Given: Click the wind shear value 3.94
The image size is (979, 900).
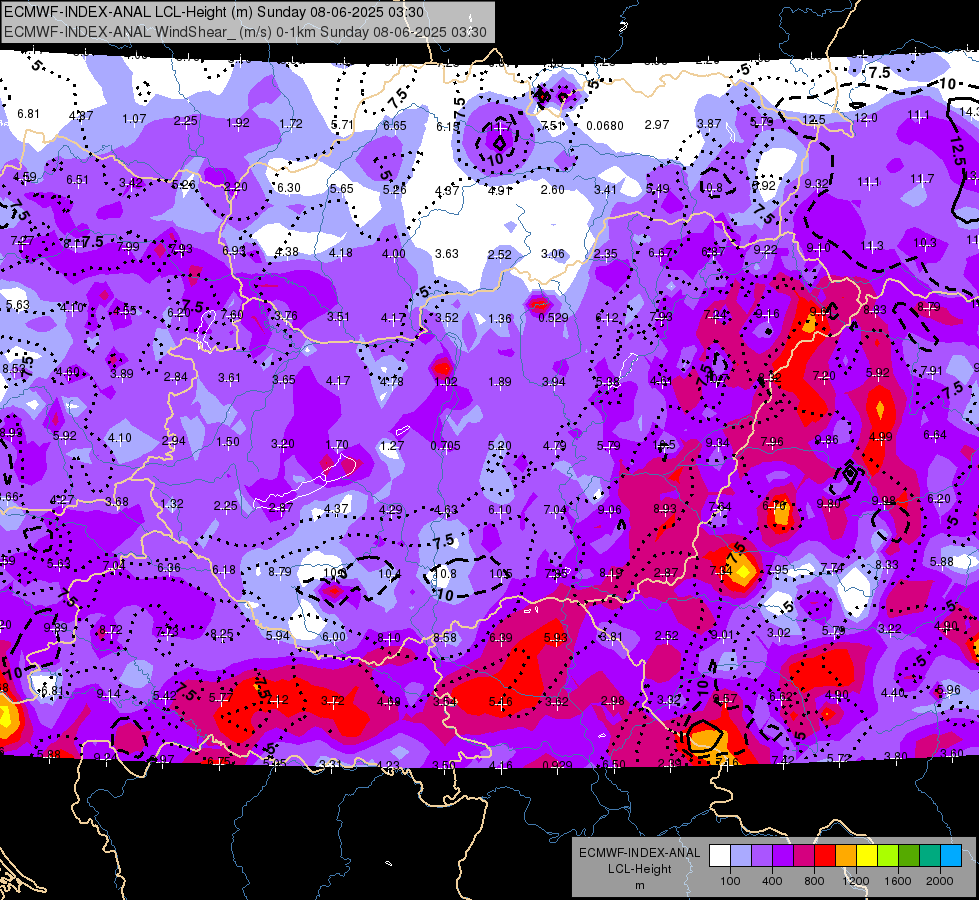Looking at the screenshot, I should click(x=553, y=382).
